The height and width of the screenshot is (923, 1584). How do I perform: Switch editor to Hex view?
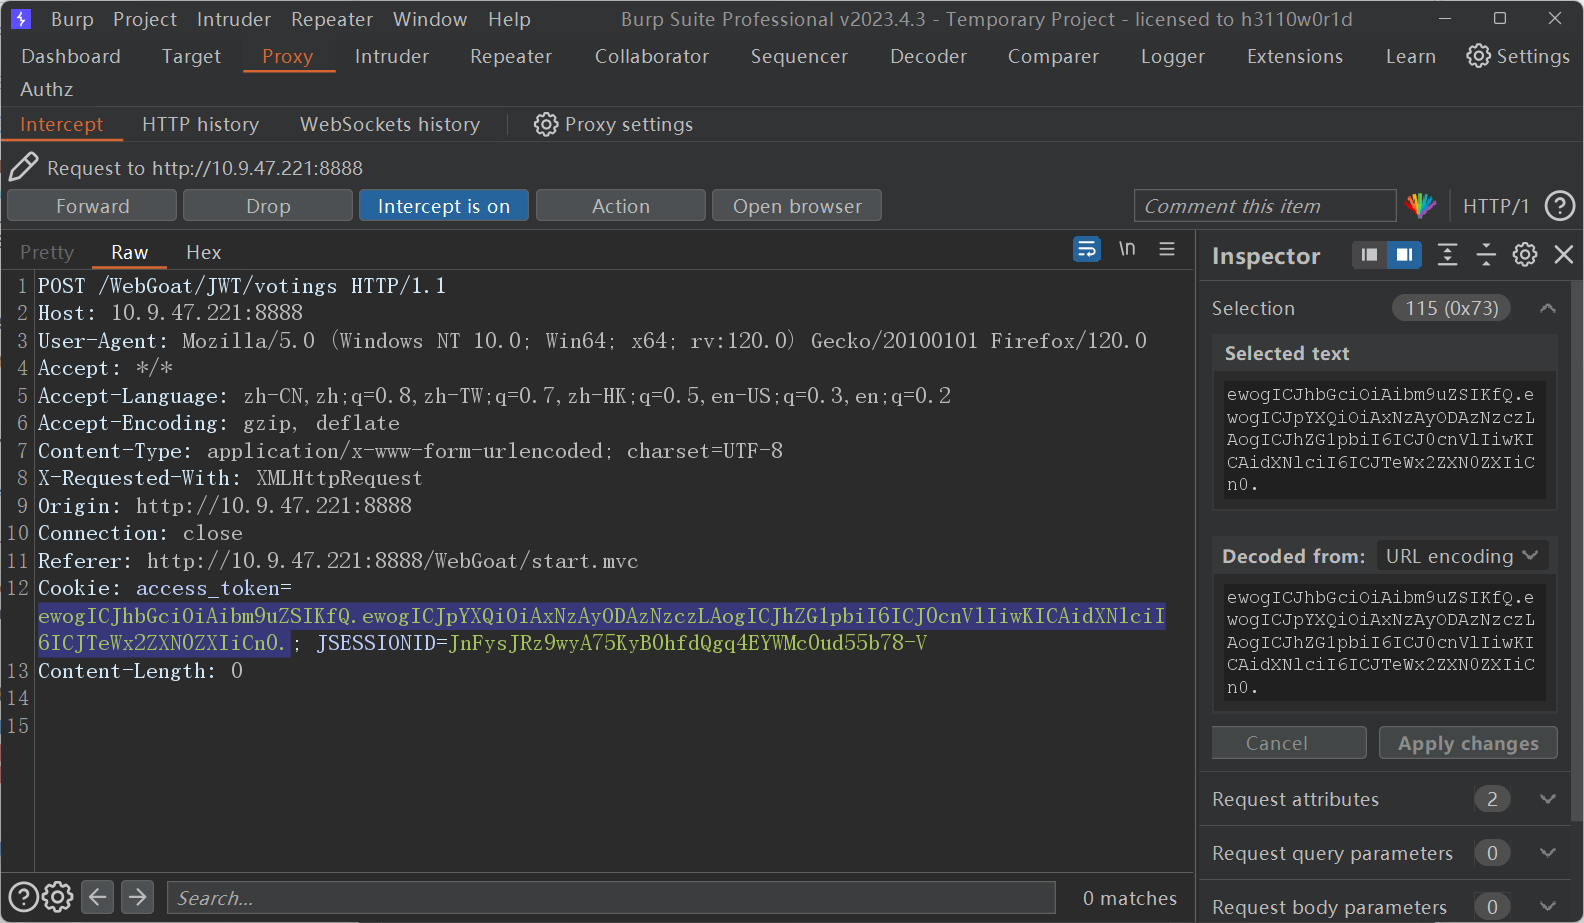point(204,252)
